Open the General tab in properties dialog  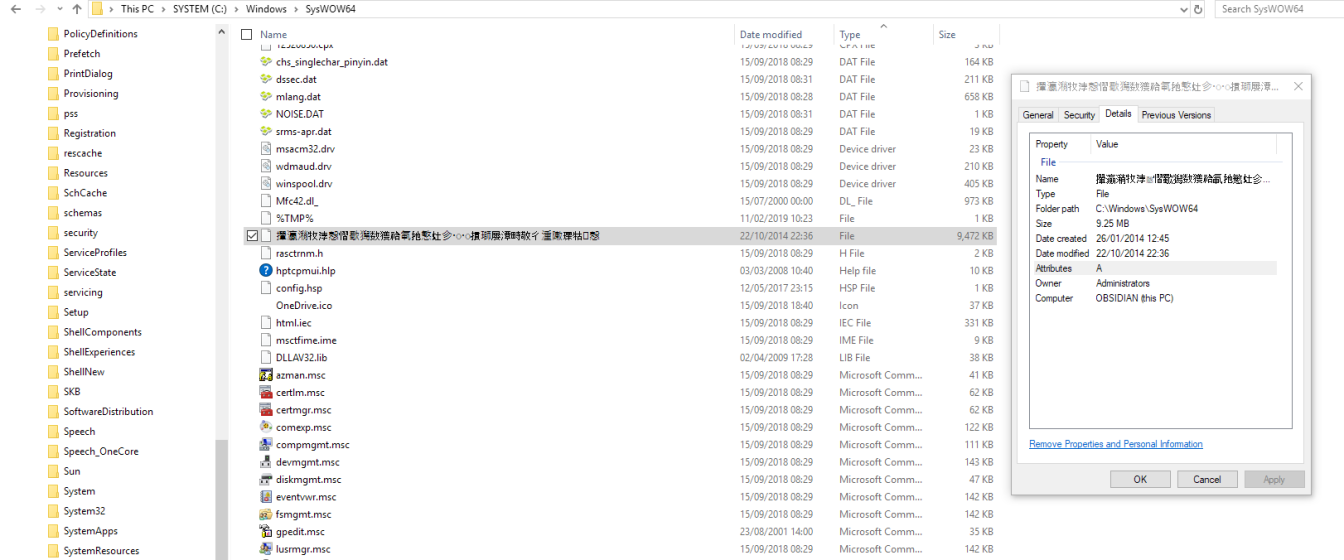pyautogui.click(x=1038, y=115)
